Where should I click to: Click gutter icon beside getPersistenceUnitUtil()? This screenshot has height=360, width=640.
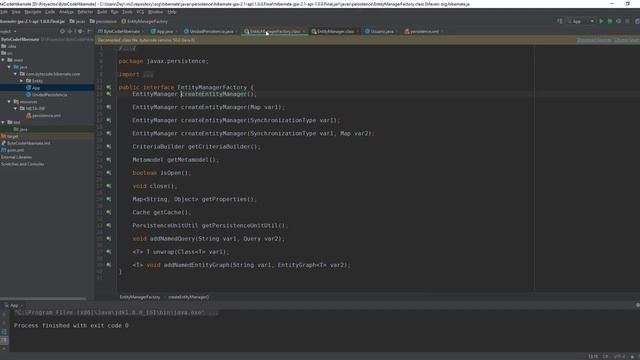click(x=109, y=225)
